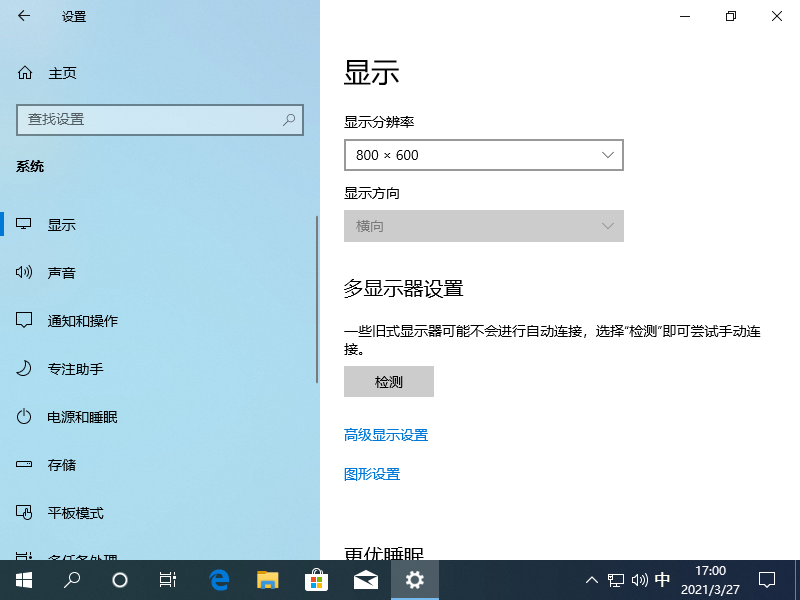
Task: Open the Start menu
Action: click(22, 579)
